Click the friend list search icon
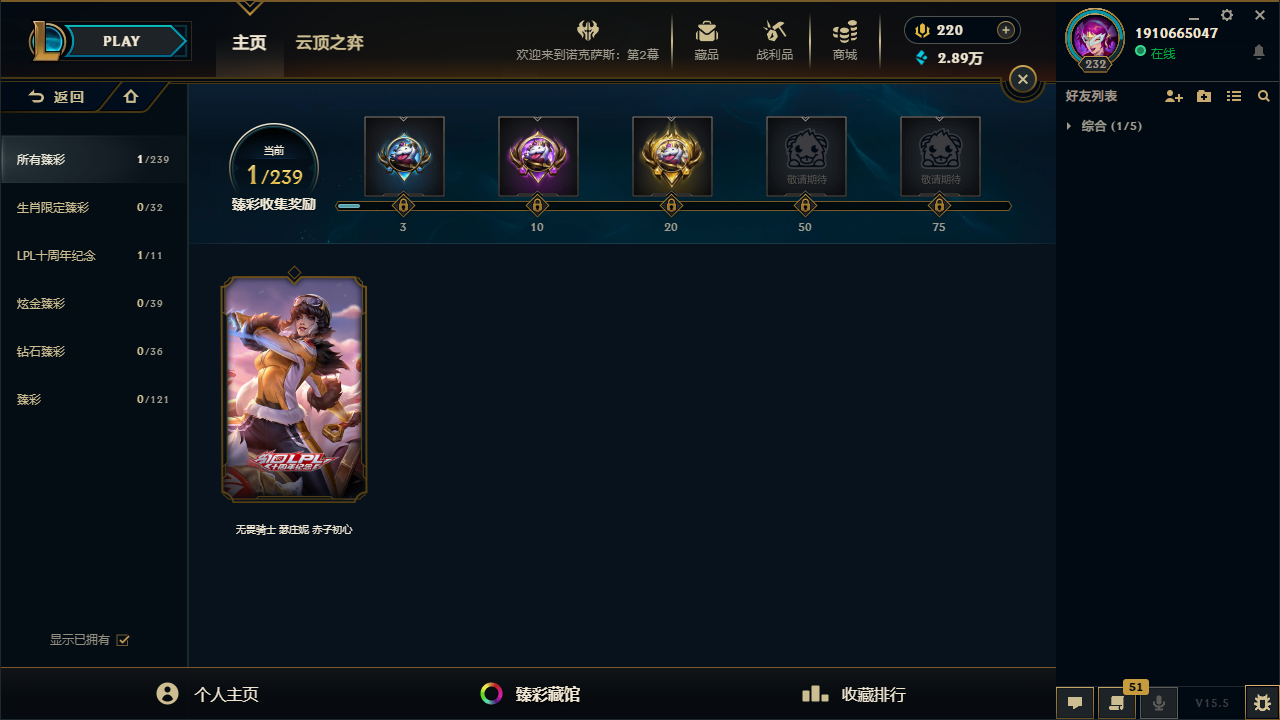The width and height of the screenshot is (1280, 720). (1264, 96)
